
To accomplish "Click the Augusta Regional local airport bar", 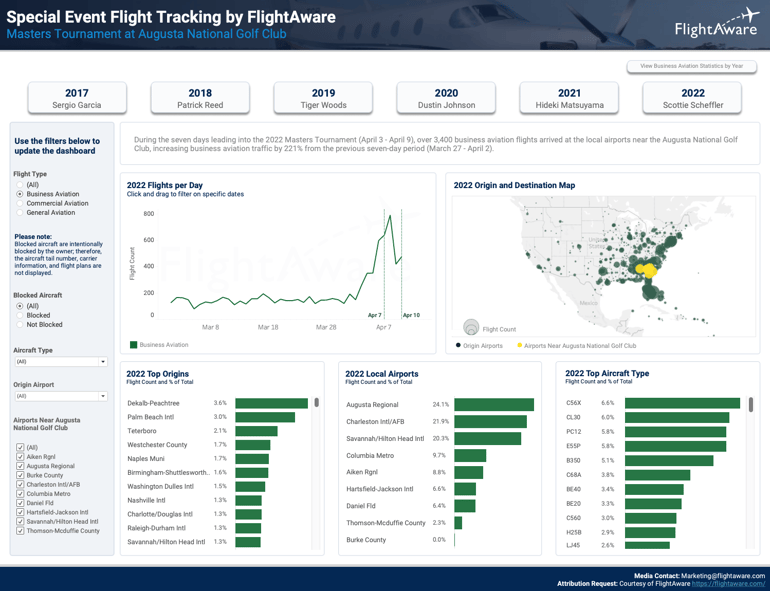I will tap(494, 405).
